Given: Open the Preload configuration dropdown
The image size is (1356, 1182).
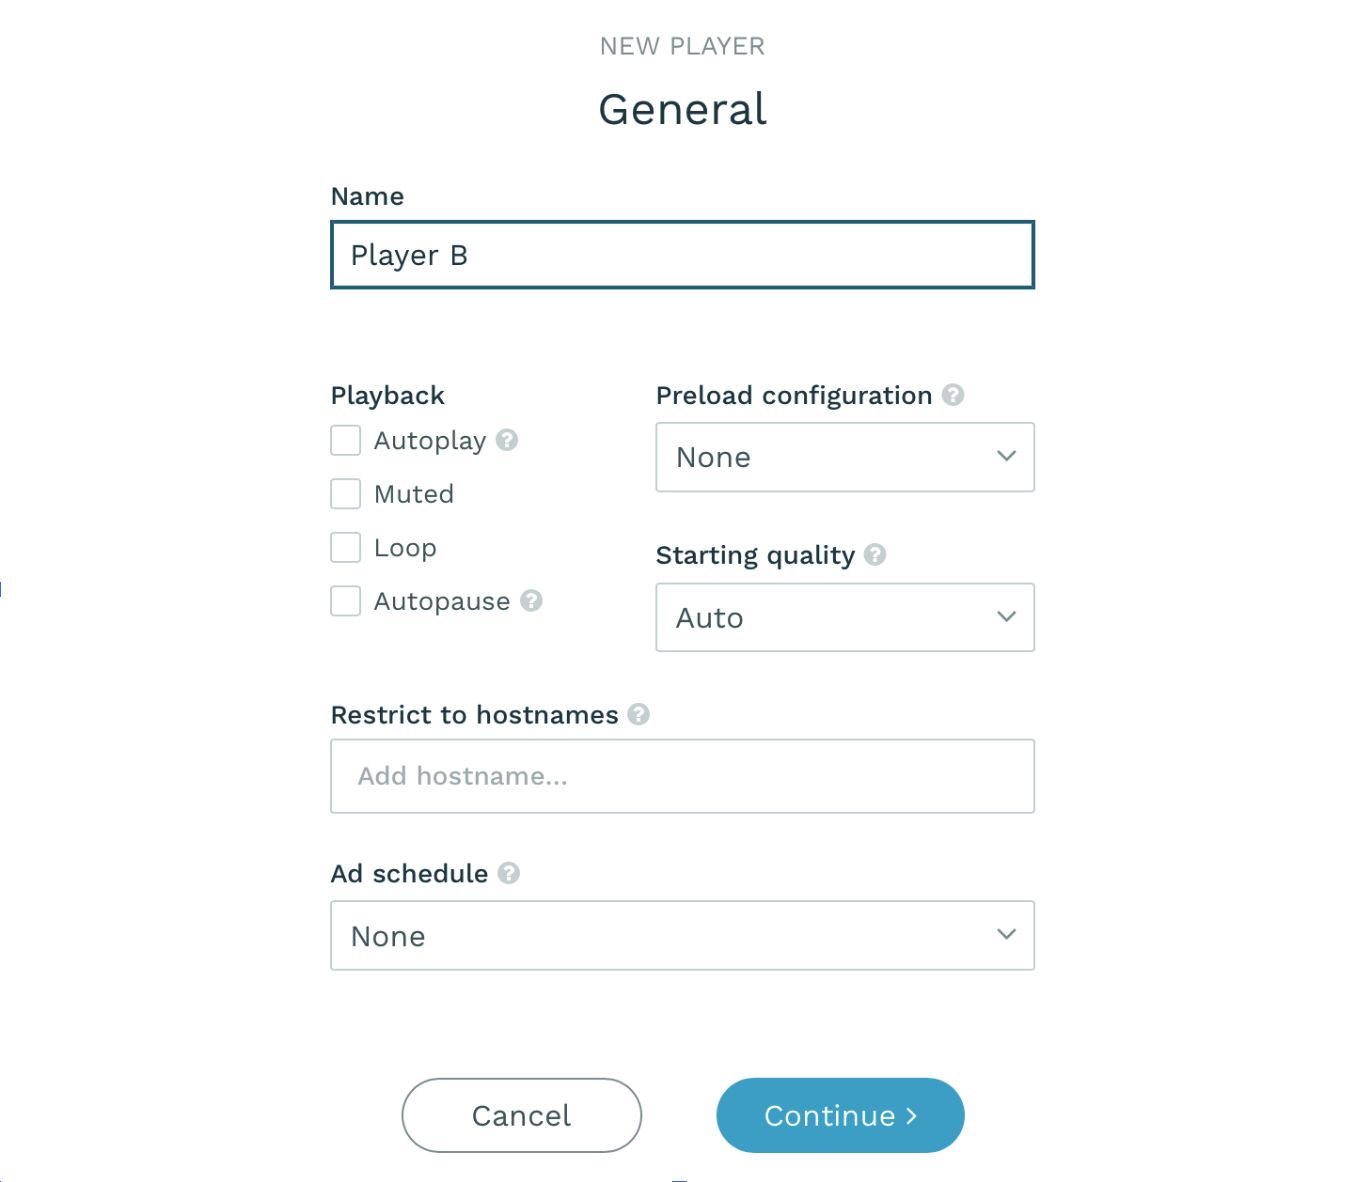Looking at the screenshot, I should pyautogui.click(x=844, y=457).
